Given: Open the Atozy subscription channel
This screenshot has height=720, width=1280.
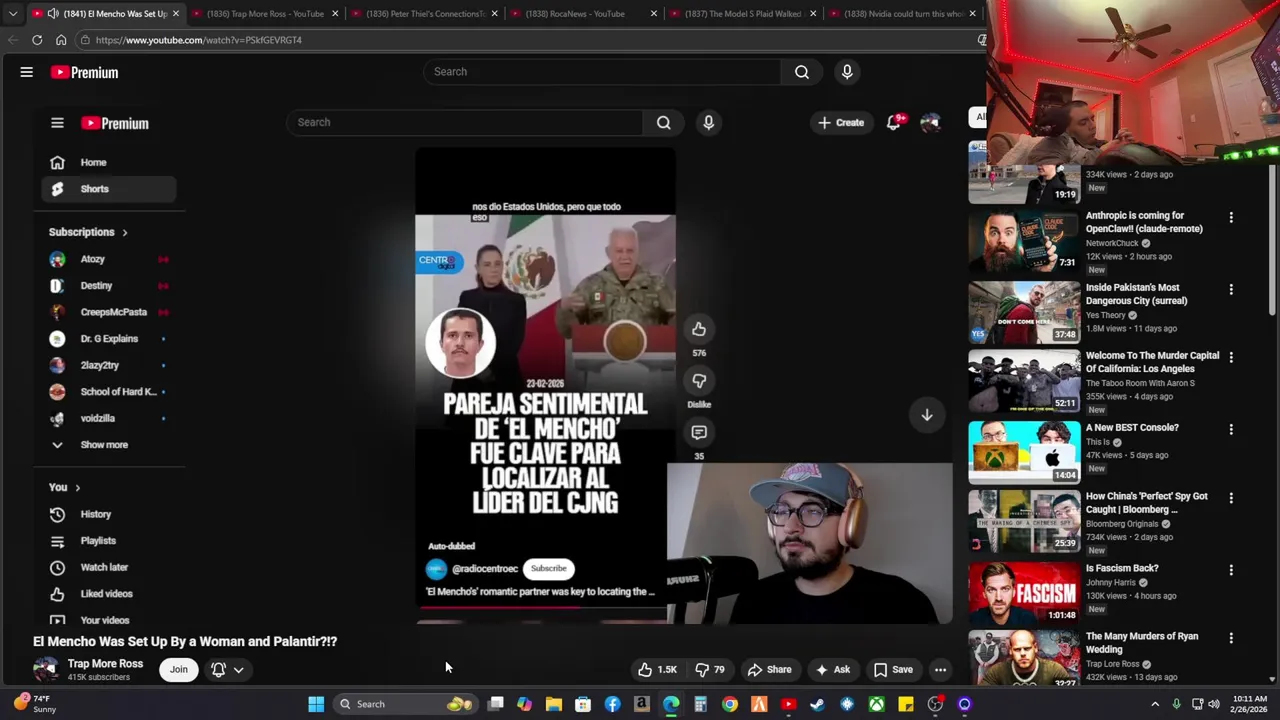Looking at the screenshot, I should (x=92, y=259).
